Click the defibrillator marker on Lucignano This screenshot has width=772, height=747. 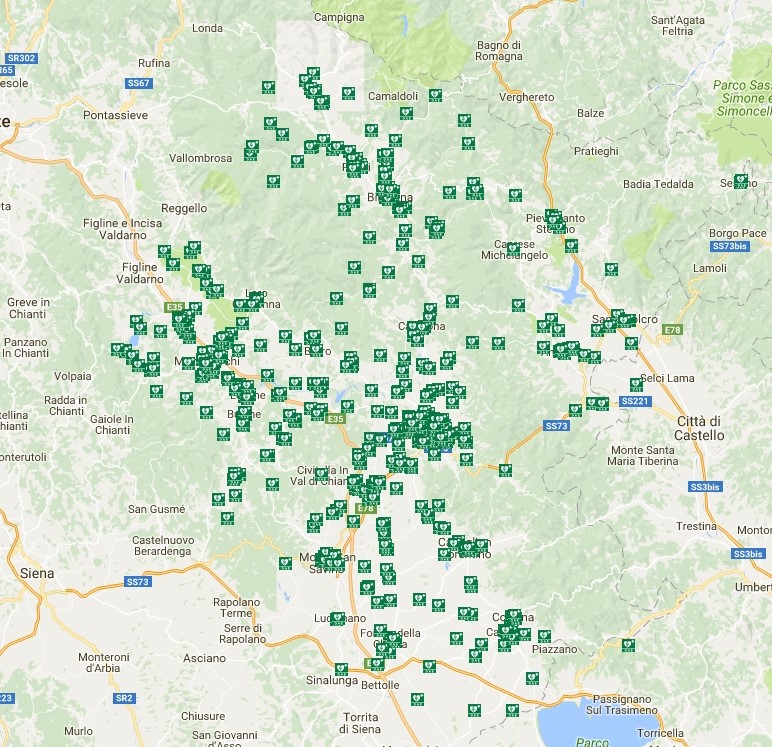(x=337, y=618)
